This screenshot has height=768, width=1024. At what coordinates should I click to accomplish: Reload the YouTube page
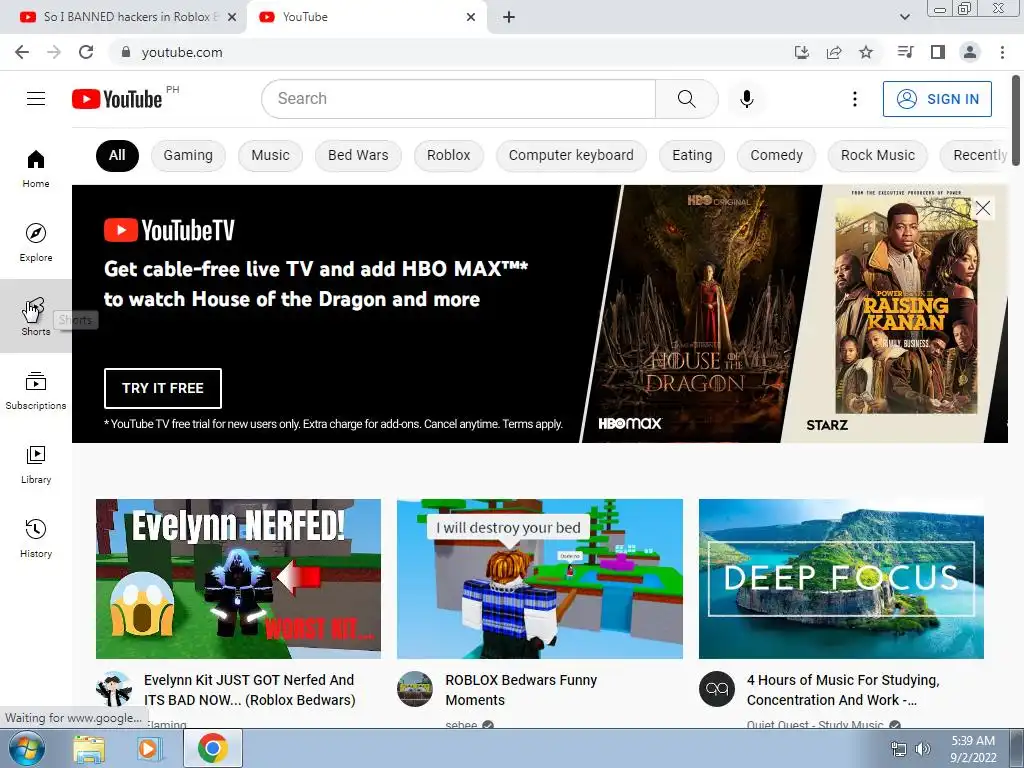click(86, 52)
